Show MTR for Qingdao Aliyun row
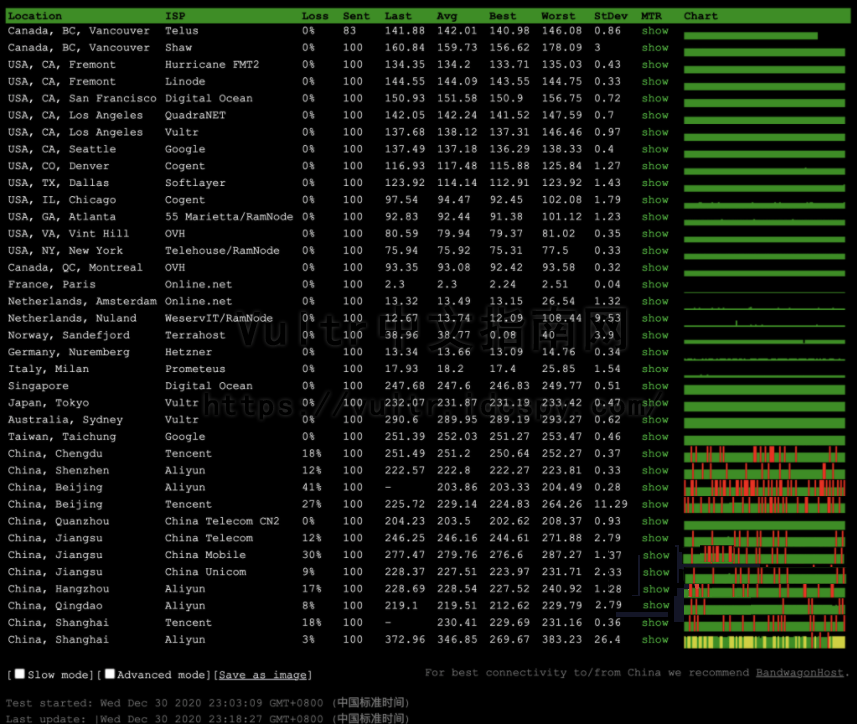The height and width of the screenshot is (724, 857). (656, 605)
